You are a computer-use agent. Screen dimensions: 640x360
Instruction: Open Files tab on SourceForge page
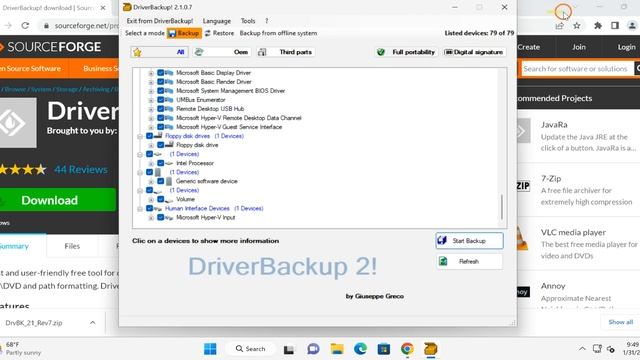pyautogui.click(x=72, y=246)
